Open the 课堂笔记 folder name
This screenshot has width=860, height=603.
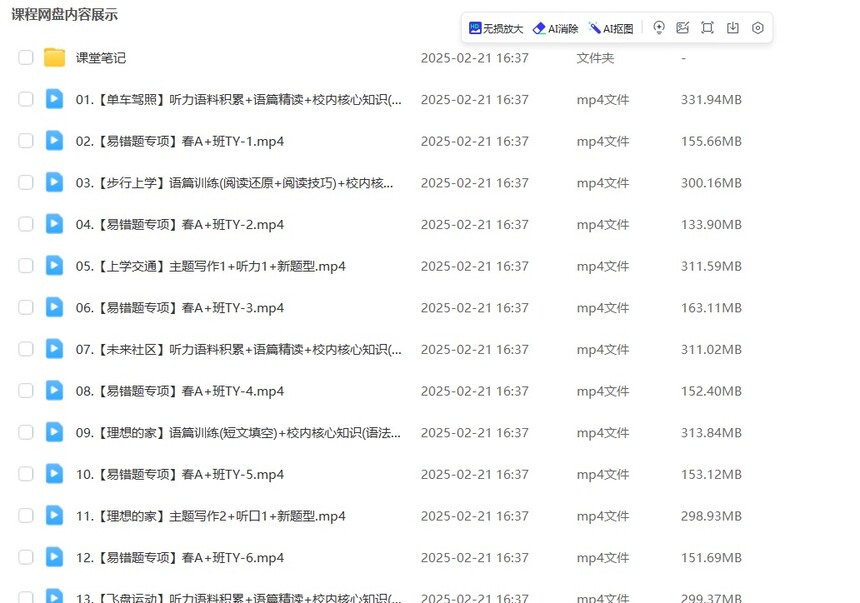[x=101, y=58]
